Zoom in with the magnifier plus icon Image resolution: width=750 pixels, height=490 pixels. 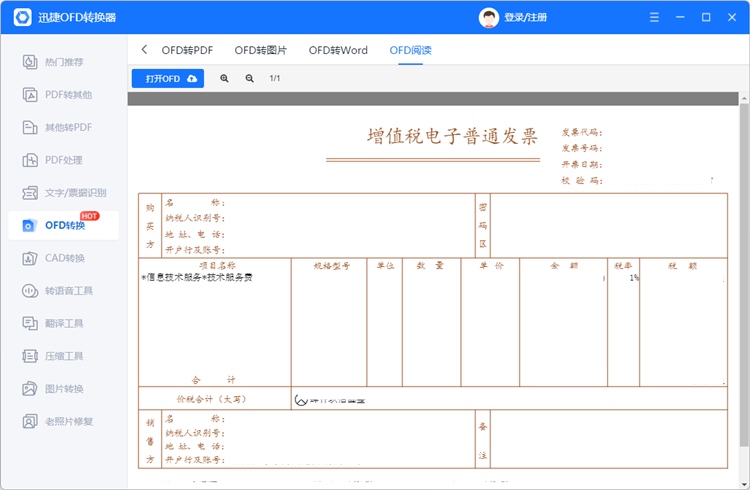pyautogui.click(x=224, y=78)
